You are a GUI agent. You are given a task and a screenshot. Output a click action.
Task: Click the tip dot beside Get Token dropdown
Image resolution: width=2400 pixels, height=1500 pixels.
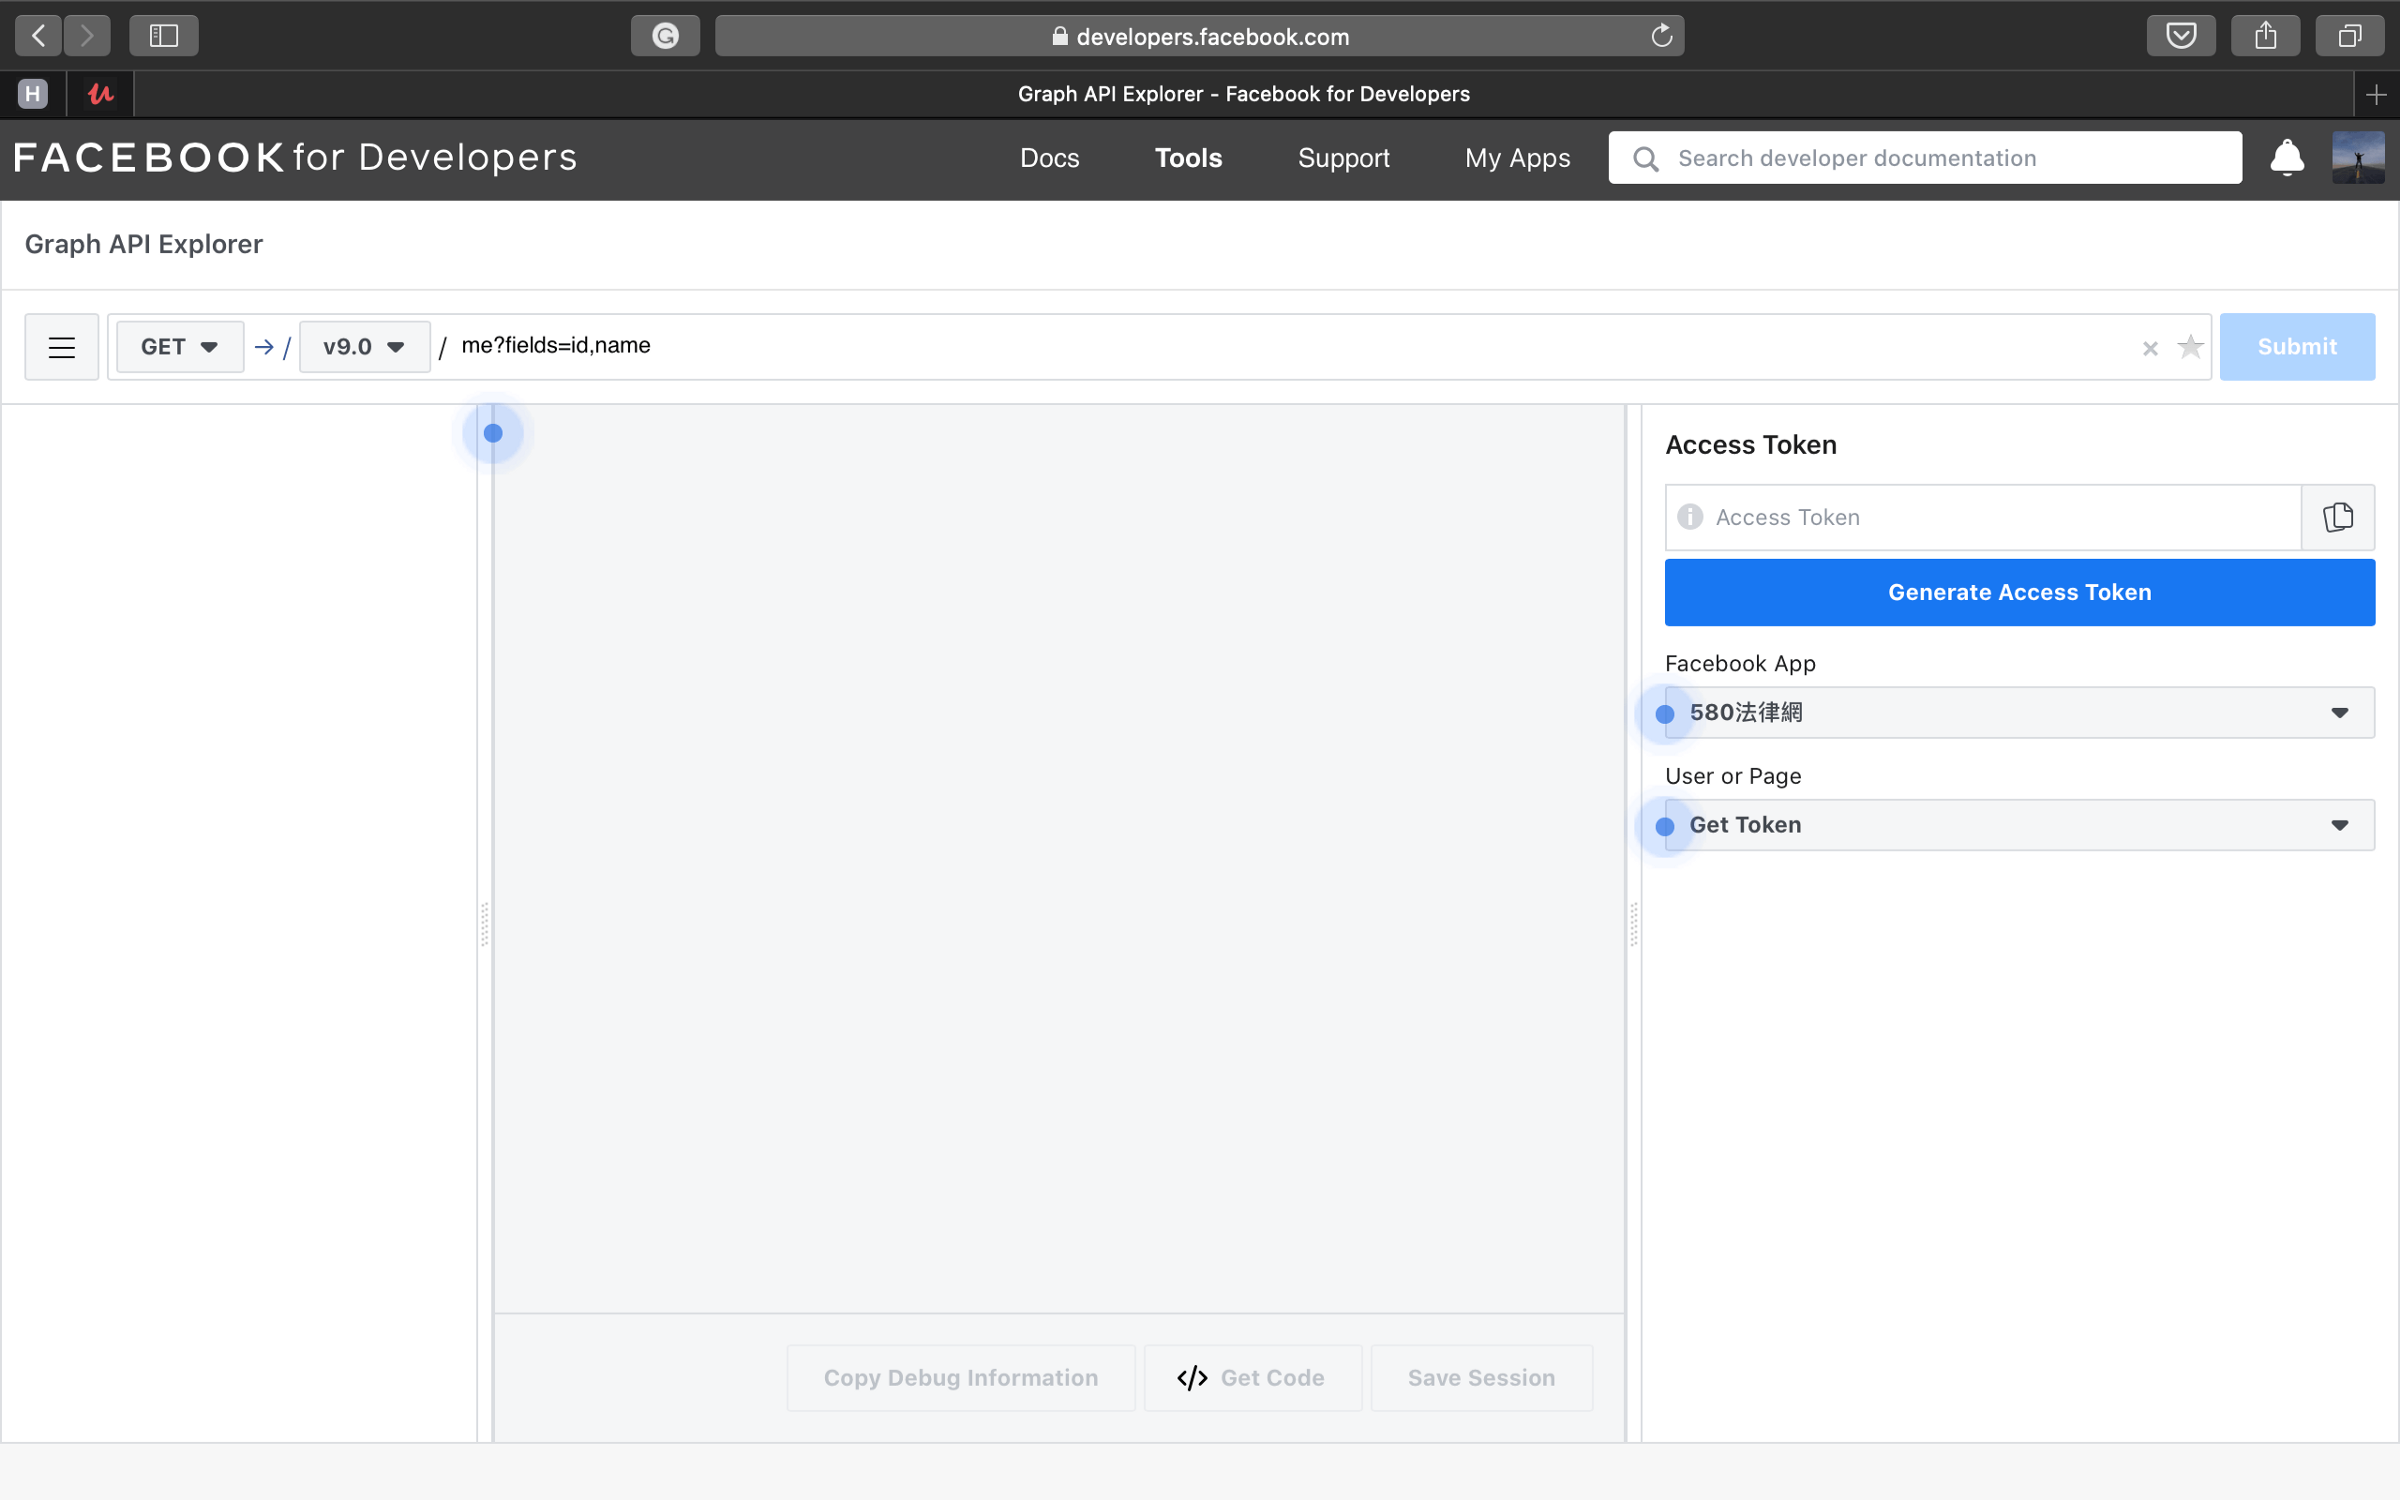[1665, 826]
